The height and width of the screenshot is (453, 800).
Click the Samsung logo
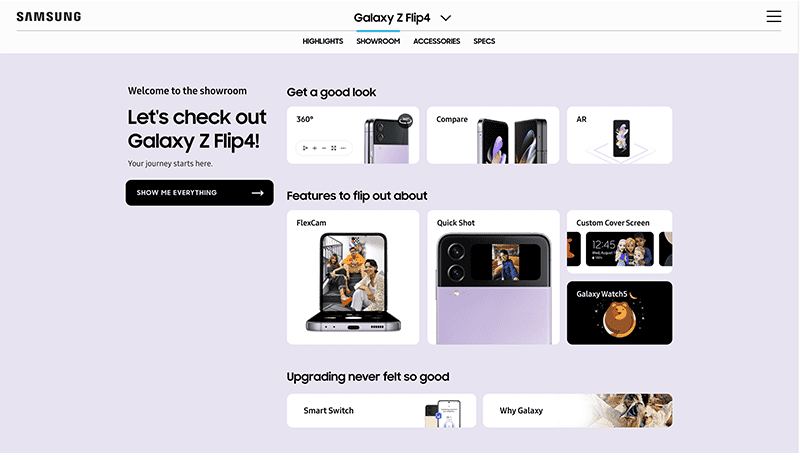[x=48, y=17]
